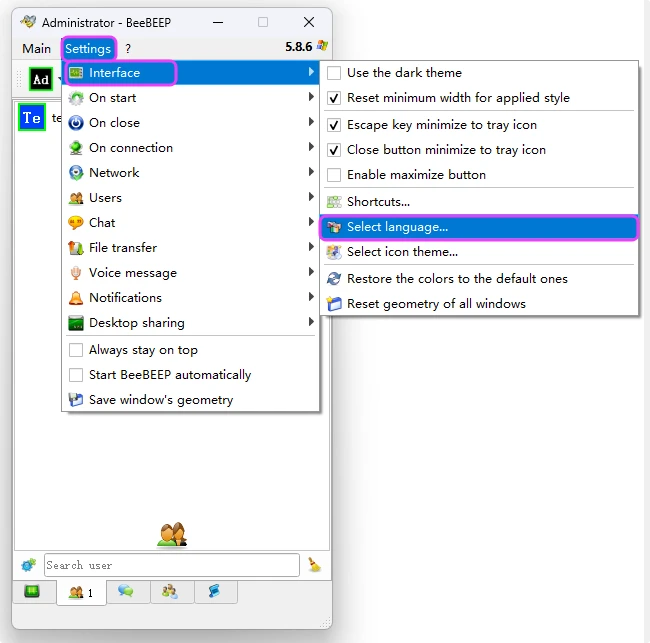Check Always stay on top
The height and width of the screenshot is (643, 650).
click(76, 350)
